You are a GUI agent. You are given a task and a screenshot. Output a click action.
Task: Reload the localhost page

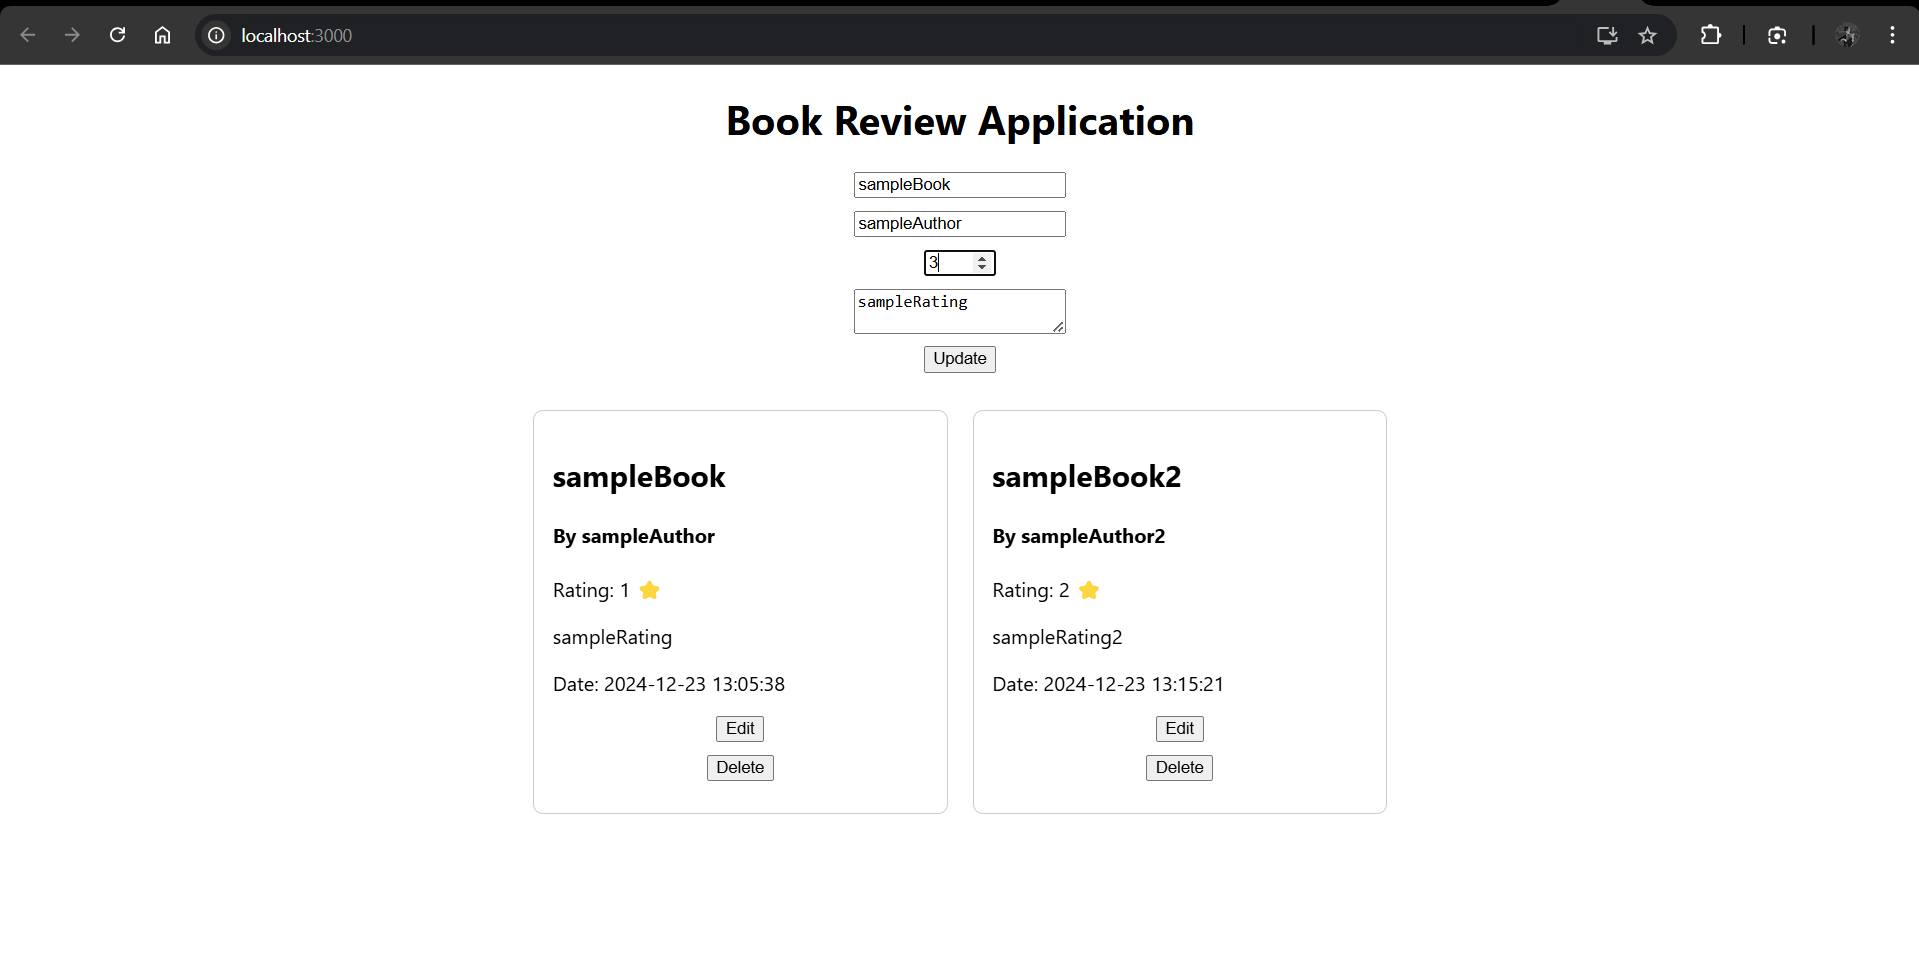[117, 35]
